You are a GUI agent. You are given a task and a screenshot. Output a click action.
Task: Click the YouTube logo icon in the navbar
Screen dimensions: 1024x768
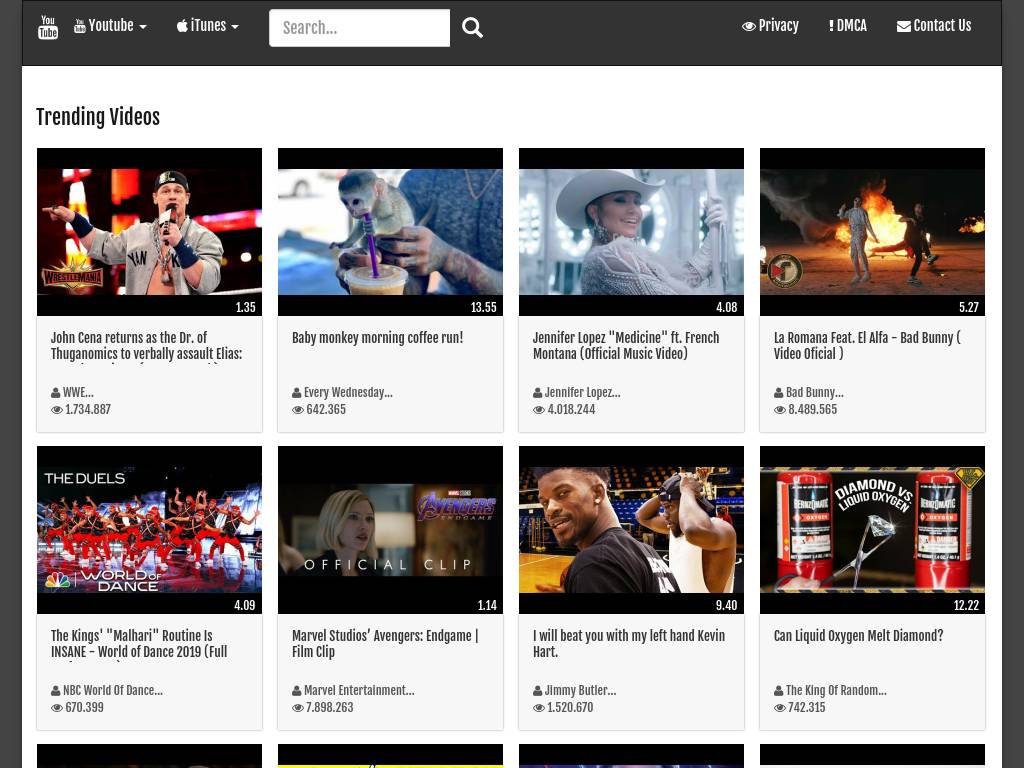point(48,27)
